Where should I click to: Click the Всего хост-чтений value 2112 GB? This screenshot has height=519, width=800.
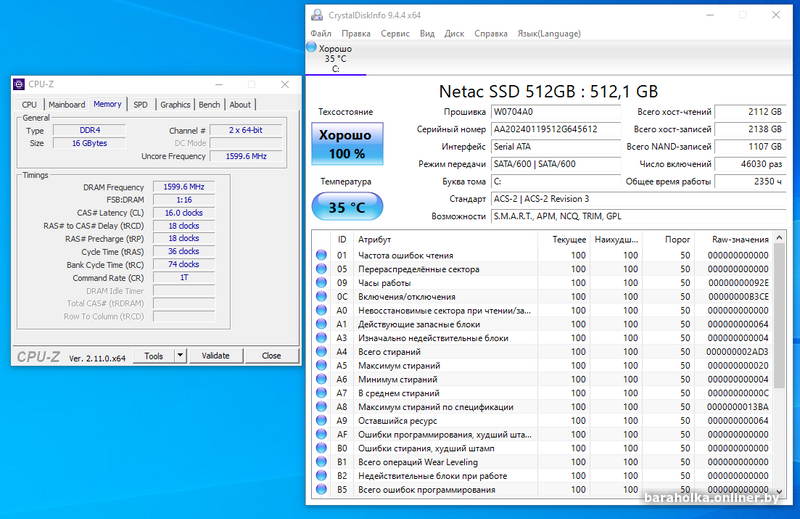coord(750,112)
